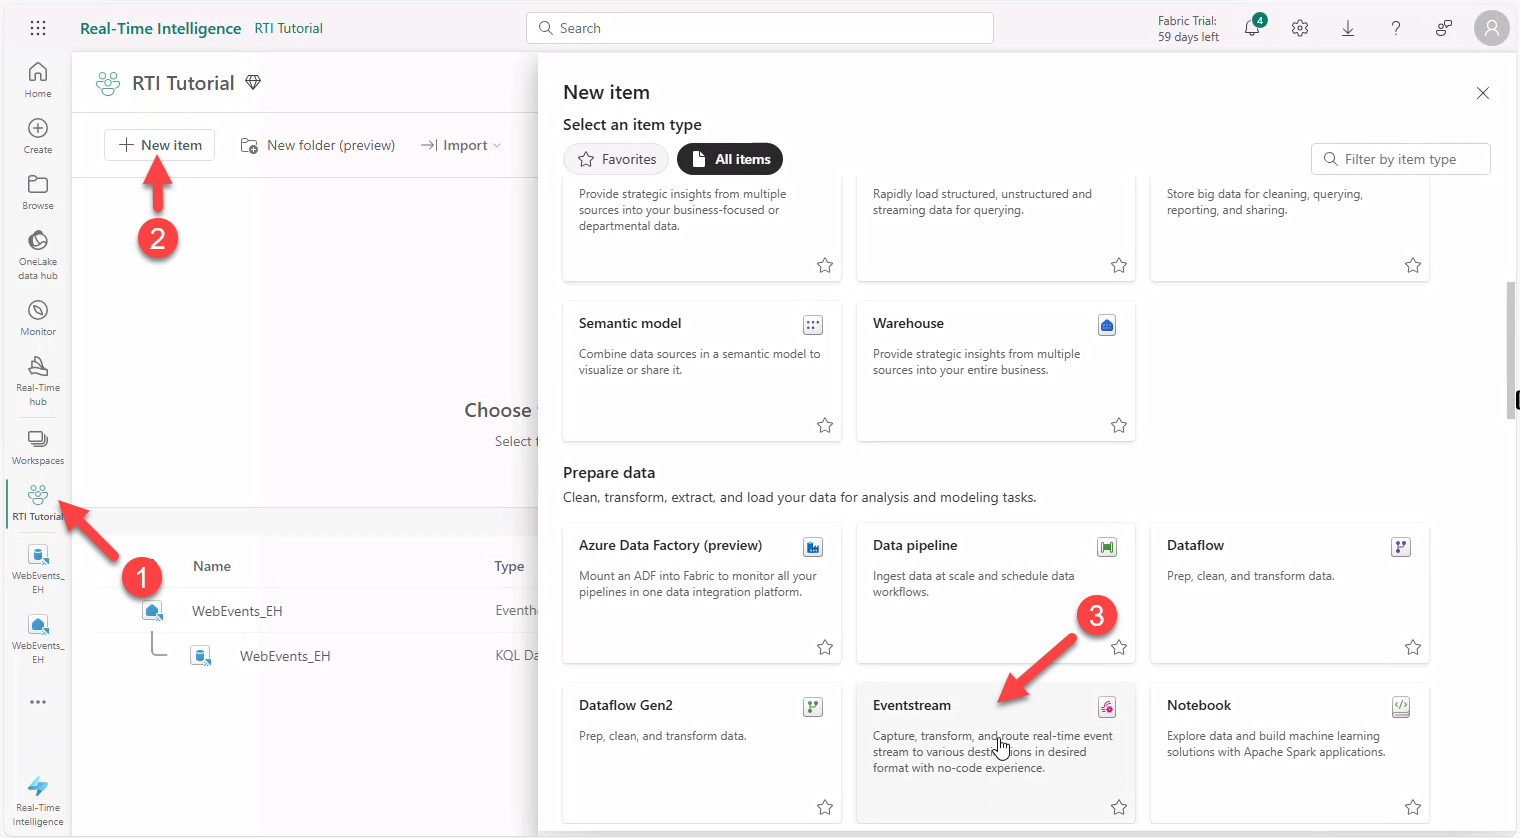
Task: Select the OneLake data hub icon
Action: (x=37, y=248)
